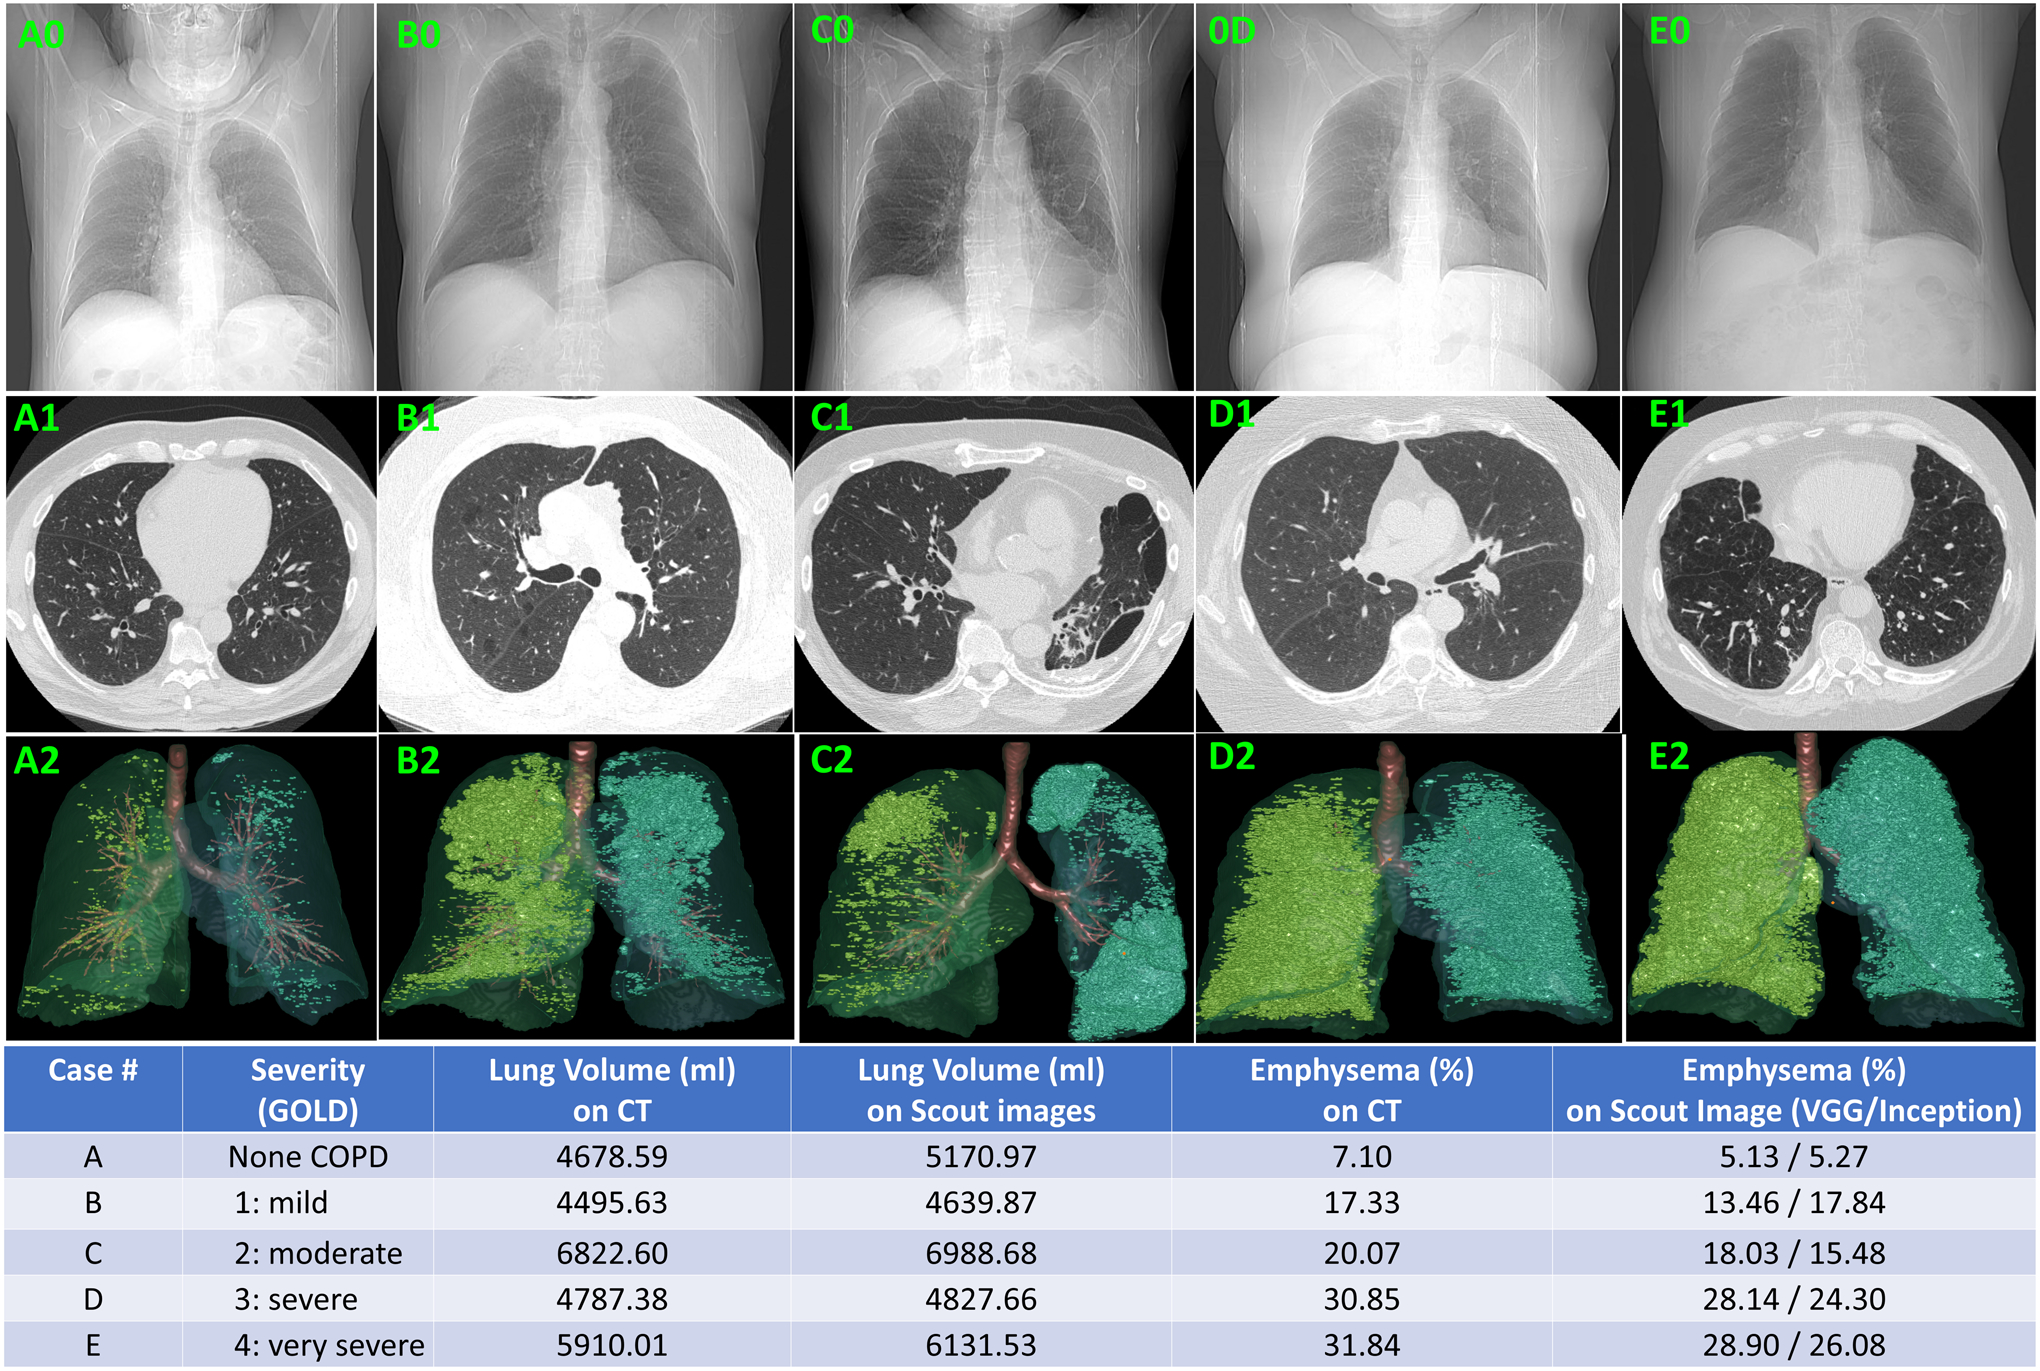Click case letter 'C' in the table
2040x1371 pixels.
point(93,1252)
